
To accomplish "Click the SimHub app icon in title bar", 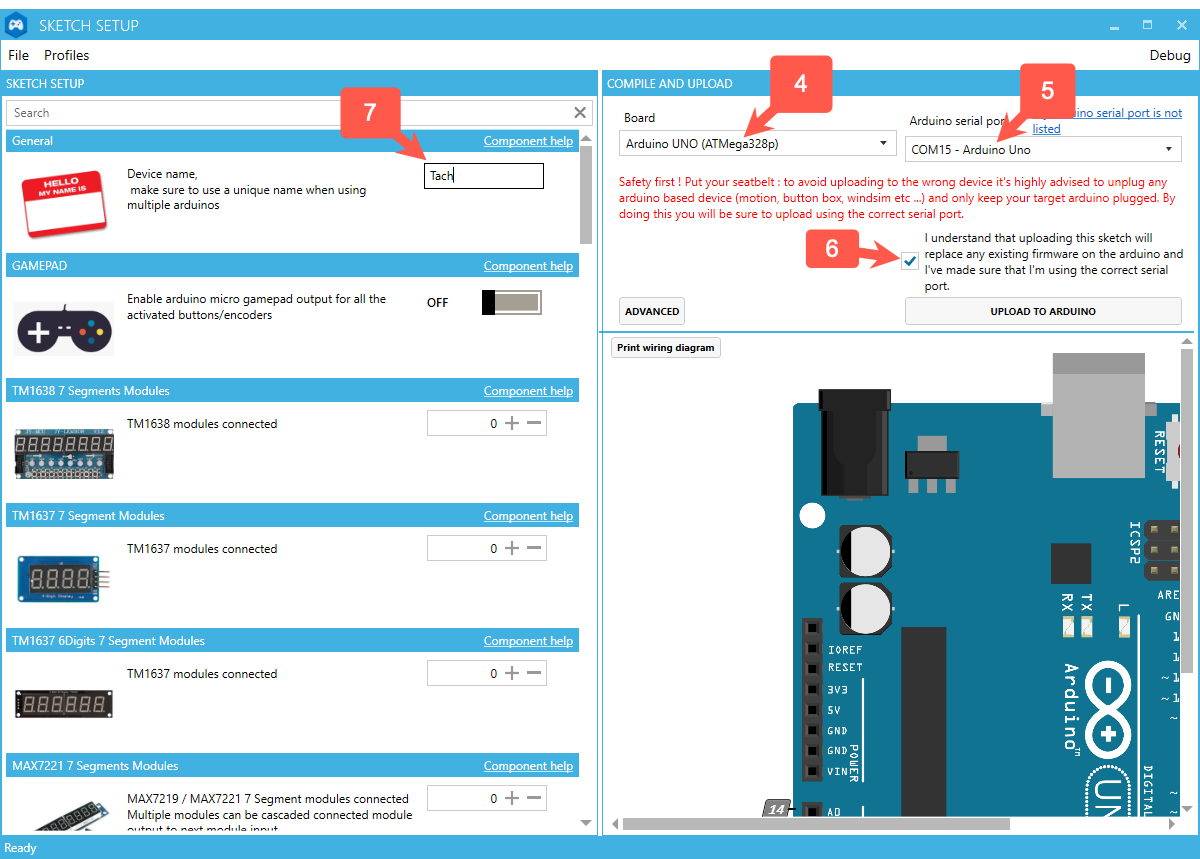I will (16, 25).
